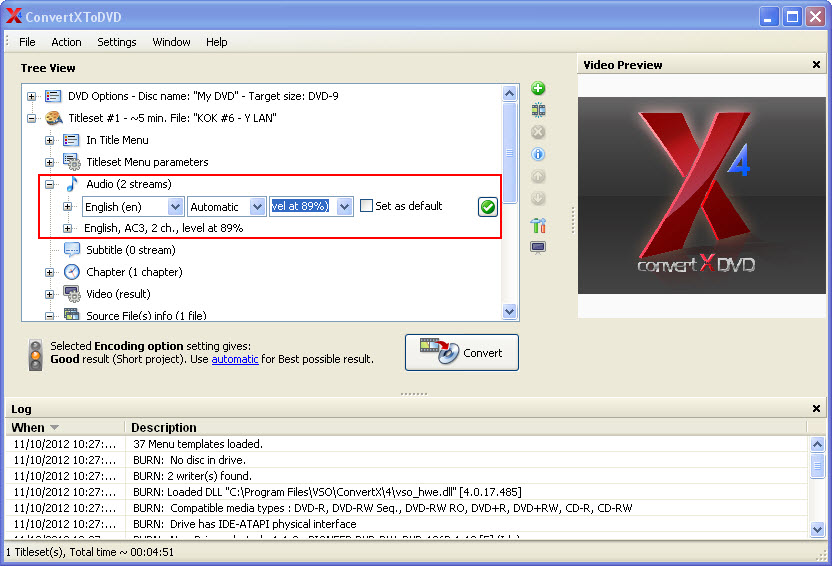The image size is (832, 566).
Task: Click the green add file icon
Action: [x=538, y=89]
